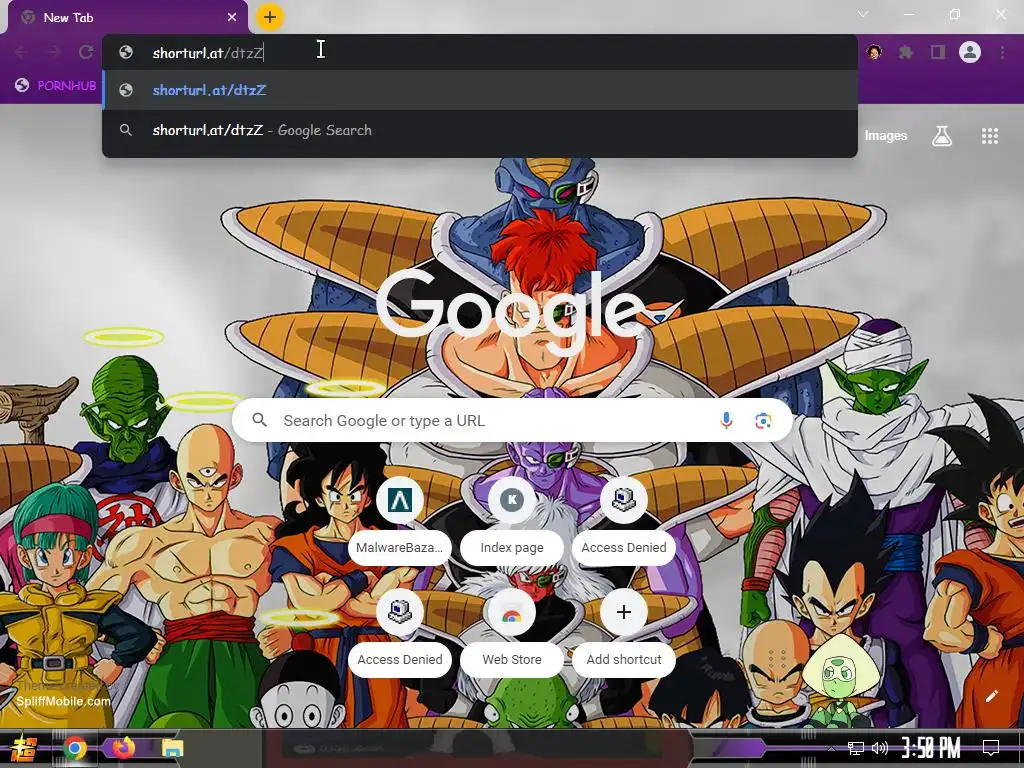Open the Images link
This screenshot has height=768, width=1024.
coord(886,136)
